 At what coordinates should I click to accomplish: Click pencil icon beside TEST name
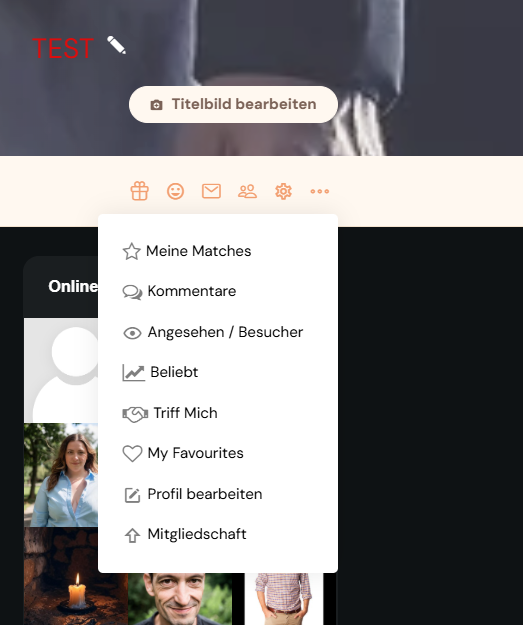(x=116, y=45)
